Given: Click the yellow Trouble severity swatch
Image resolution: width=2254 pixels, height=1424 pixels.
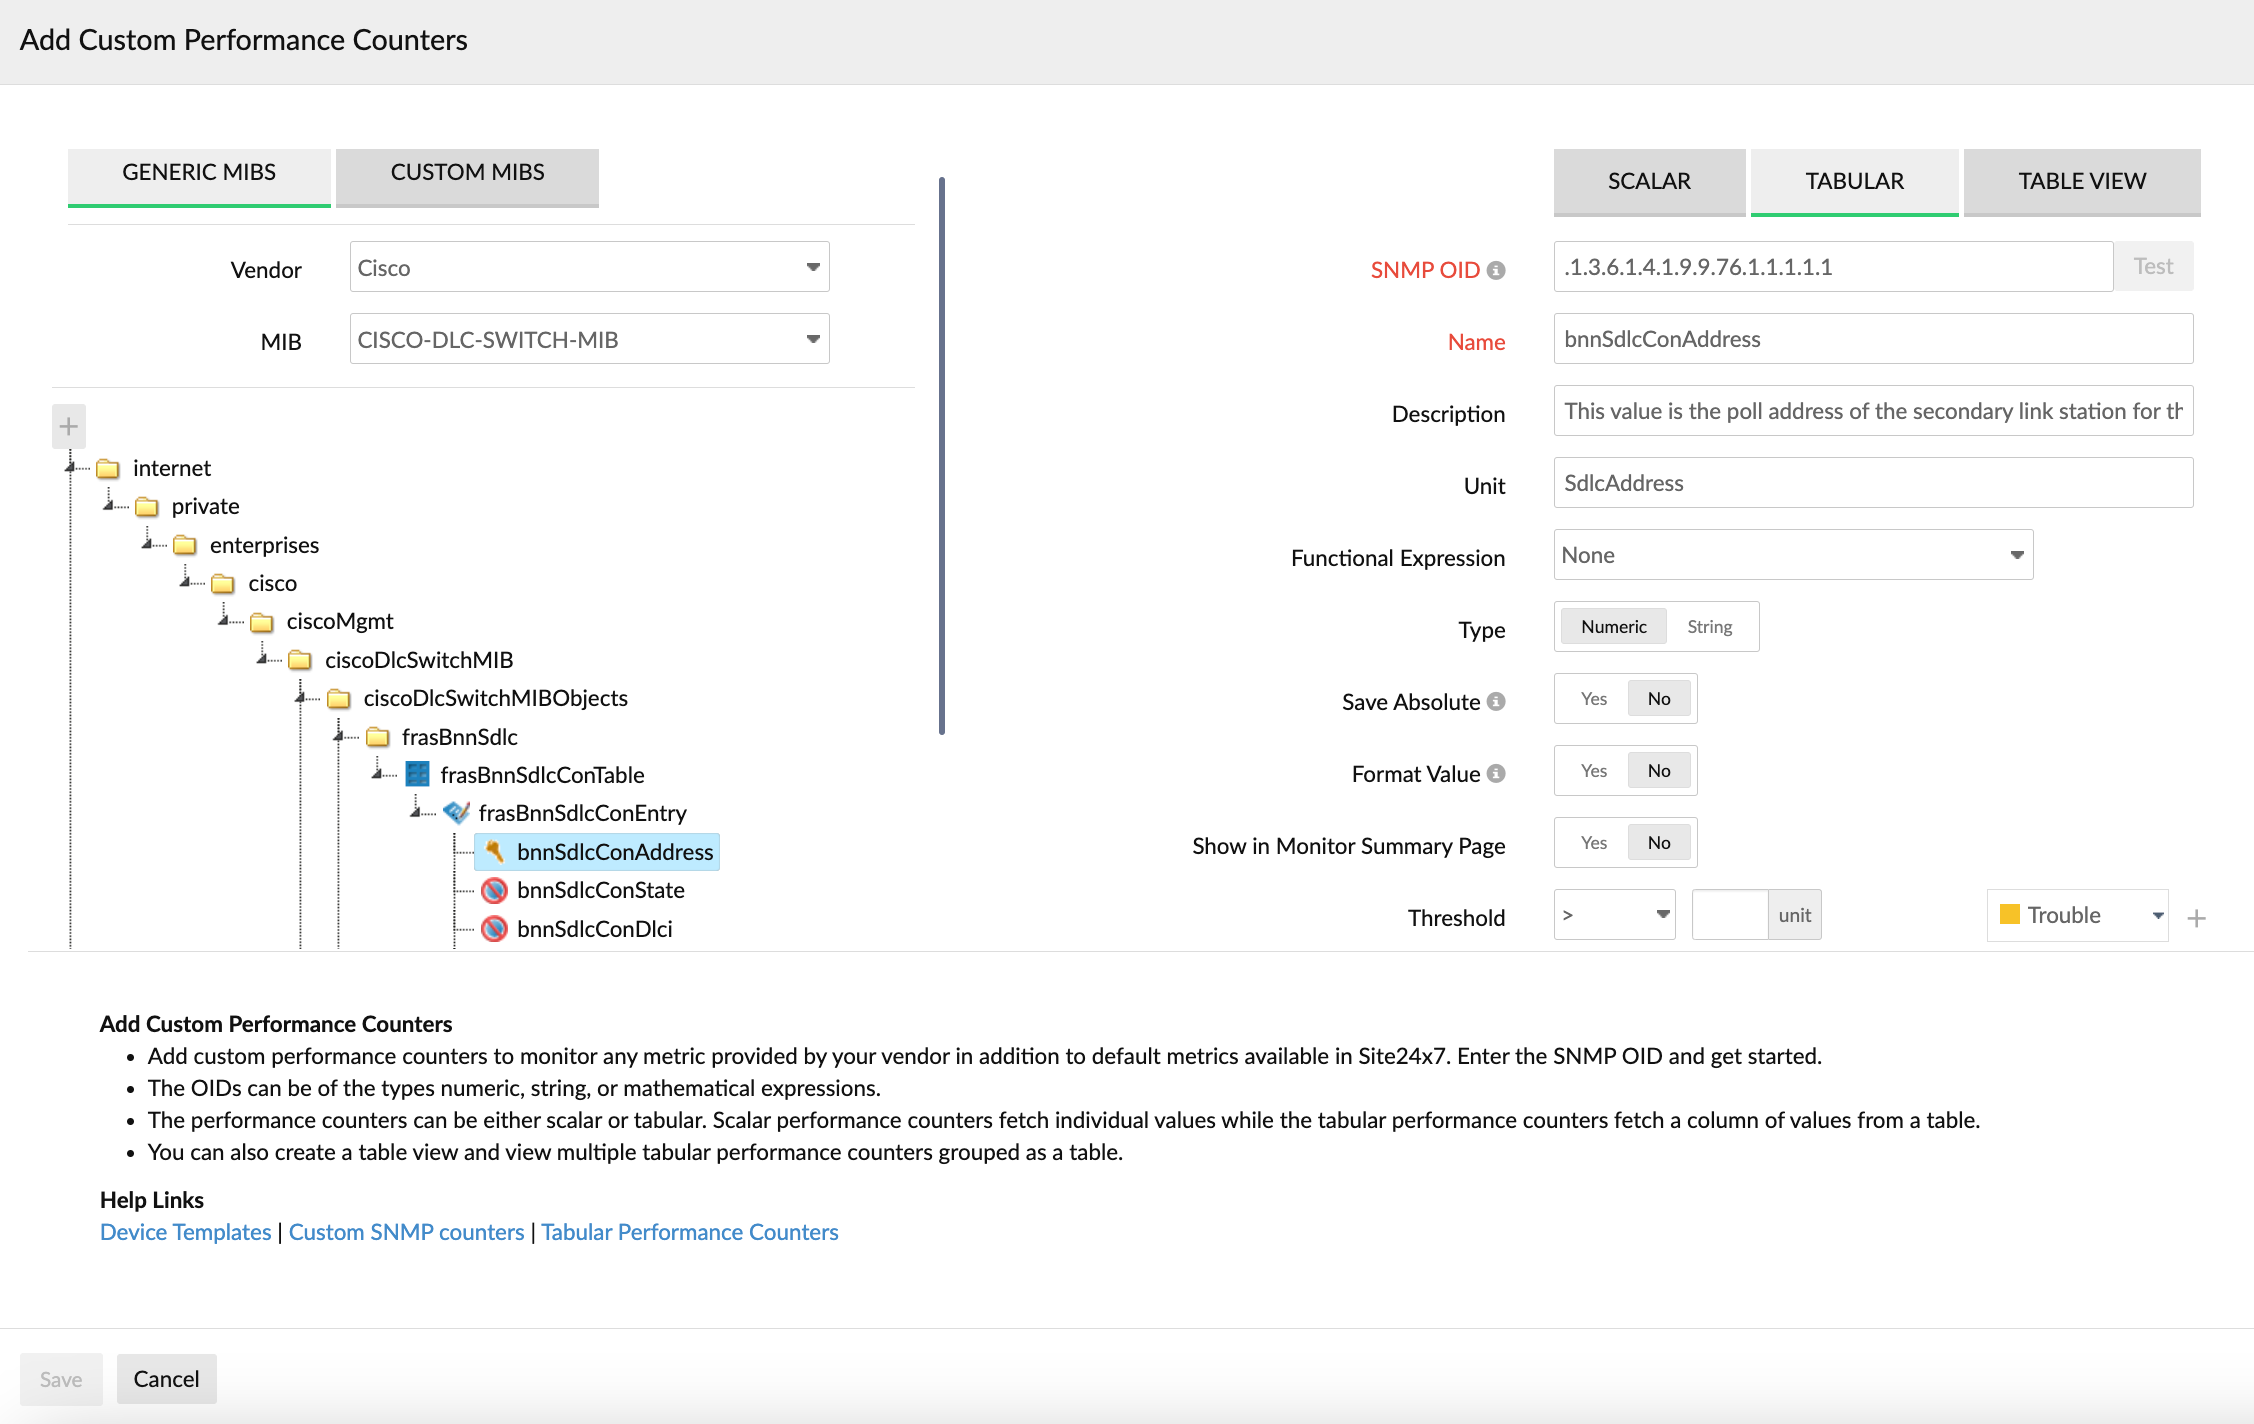Looking at the screenshot, I should pyautogui.click(x=2010, y=915).
